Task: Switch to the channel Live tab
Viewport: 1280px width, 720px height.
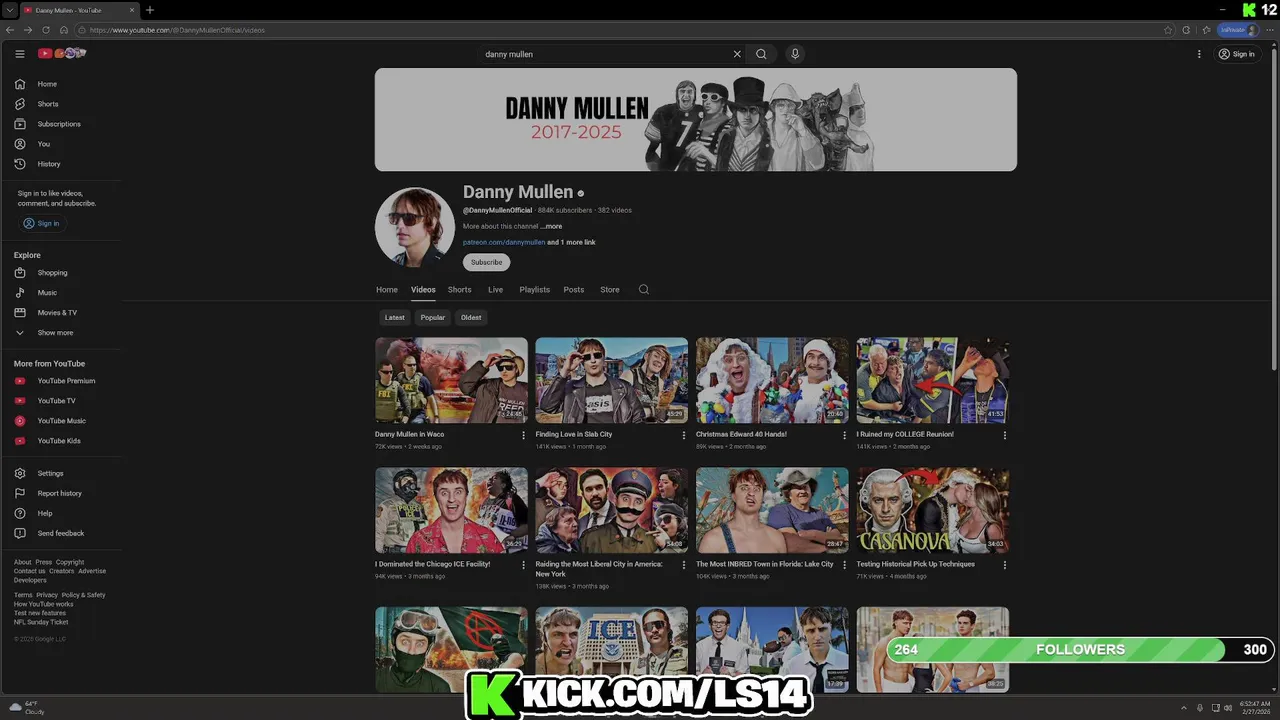Action: pyautogui.click(x=495, y=290)
